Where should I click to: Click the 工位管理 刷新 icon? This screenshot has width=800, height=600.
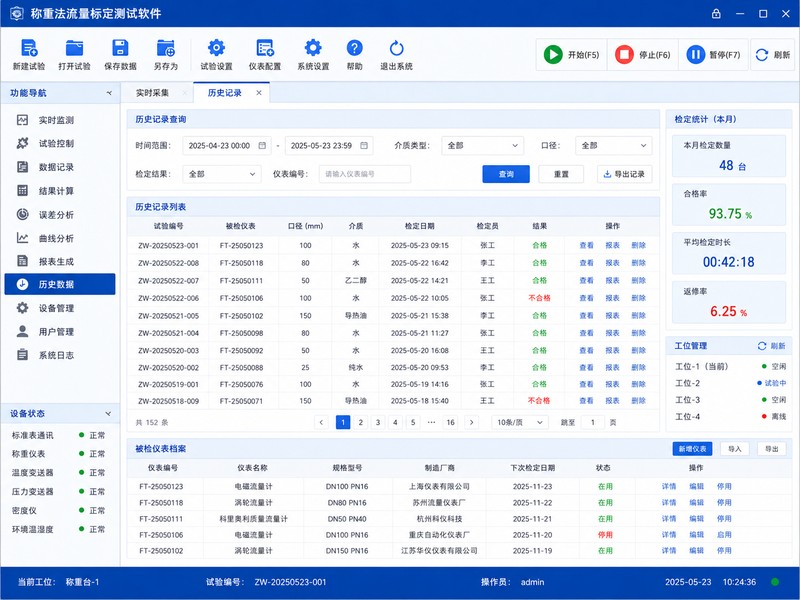762,346
